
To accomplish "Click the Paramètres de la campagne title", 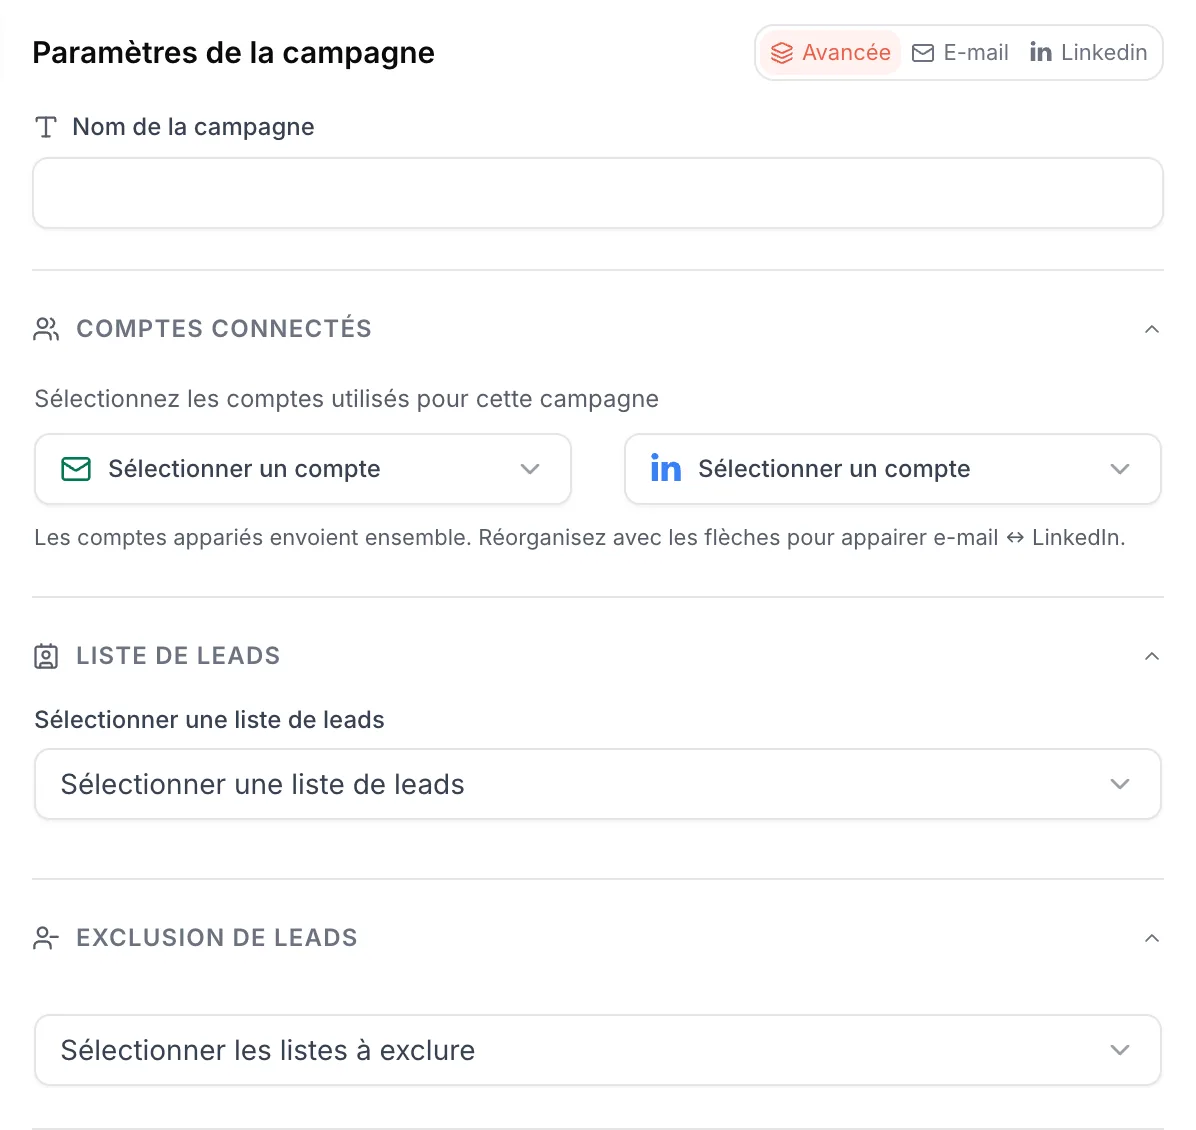I will [233, 53].
